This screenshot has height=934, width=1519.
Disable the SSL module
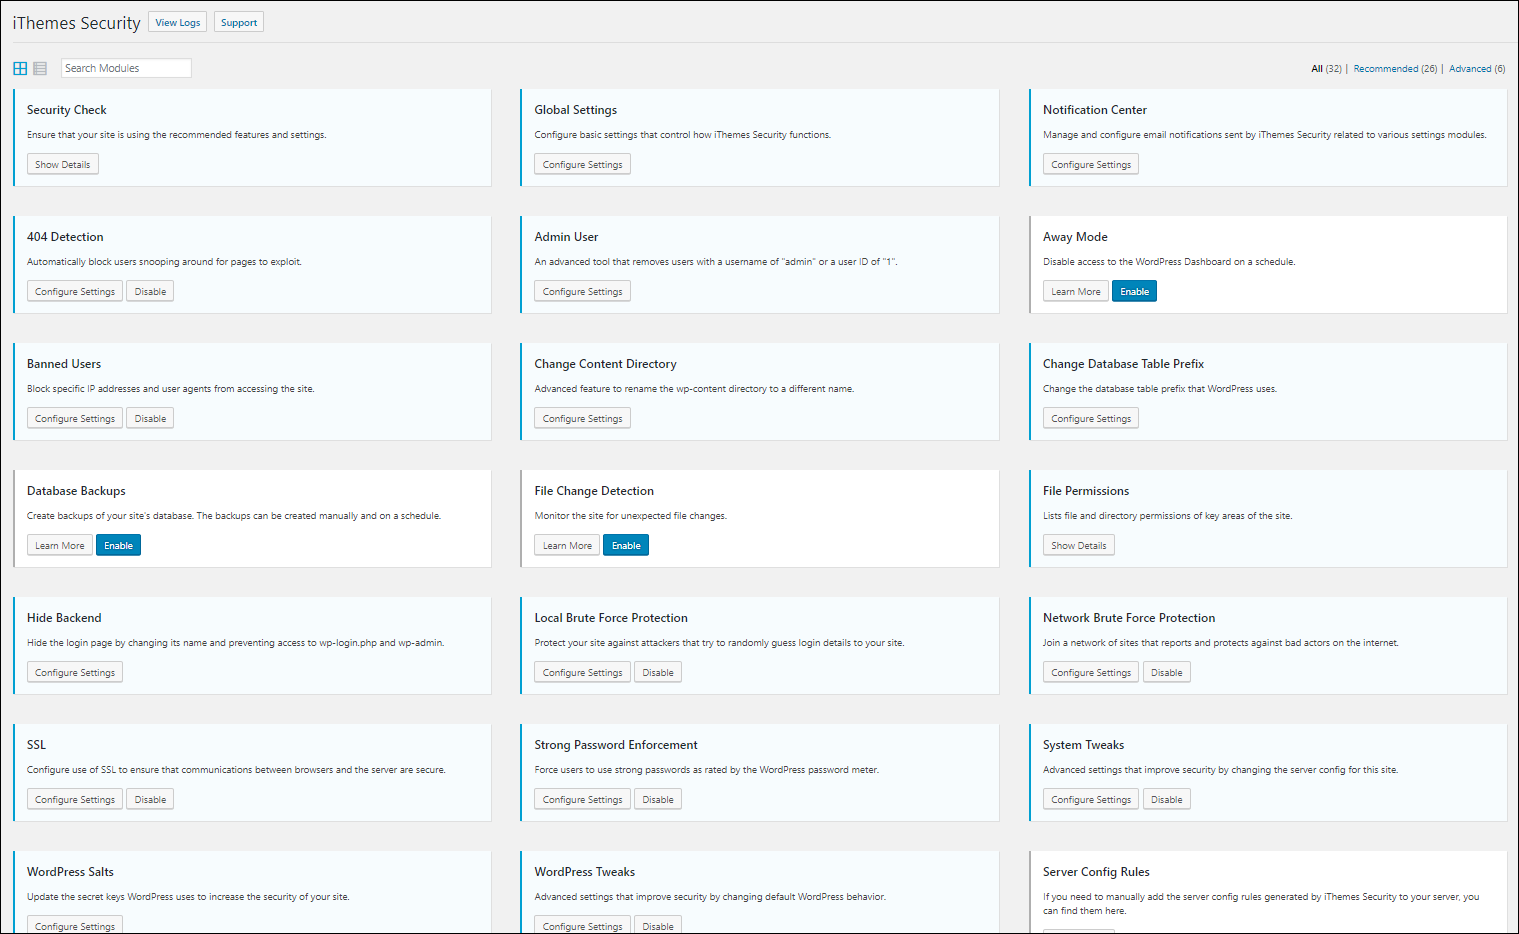point(150,799)
